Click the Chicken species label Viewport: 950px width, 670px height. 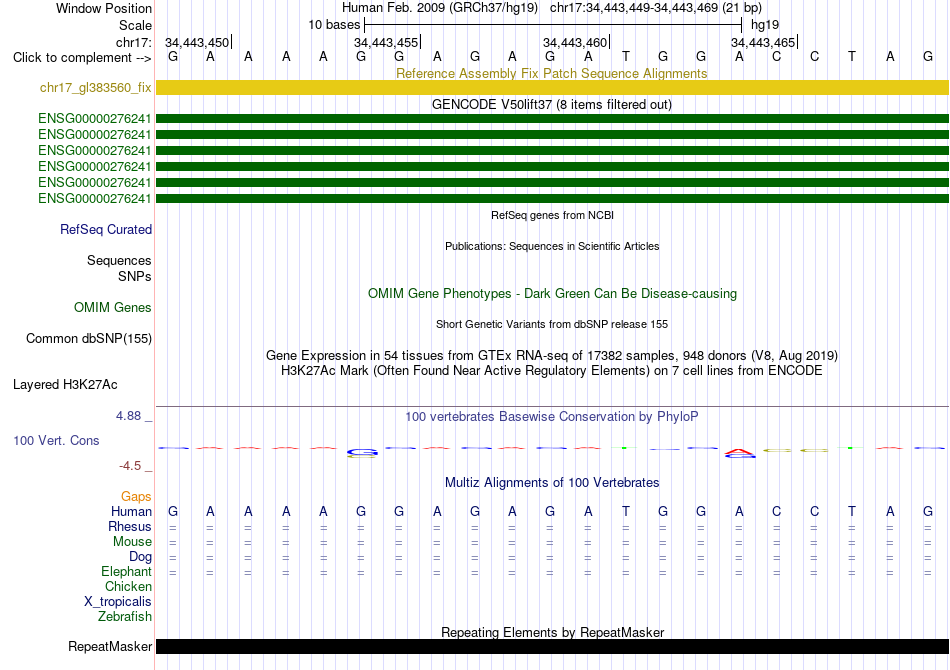128,586
